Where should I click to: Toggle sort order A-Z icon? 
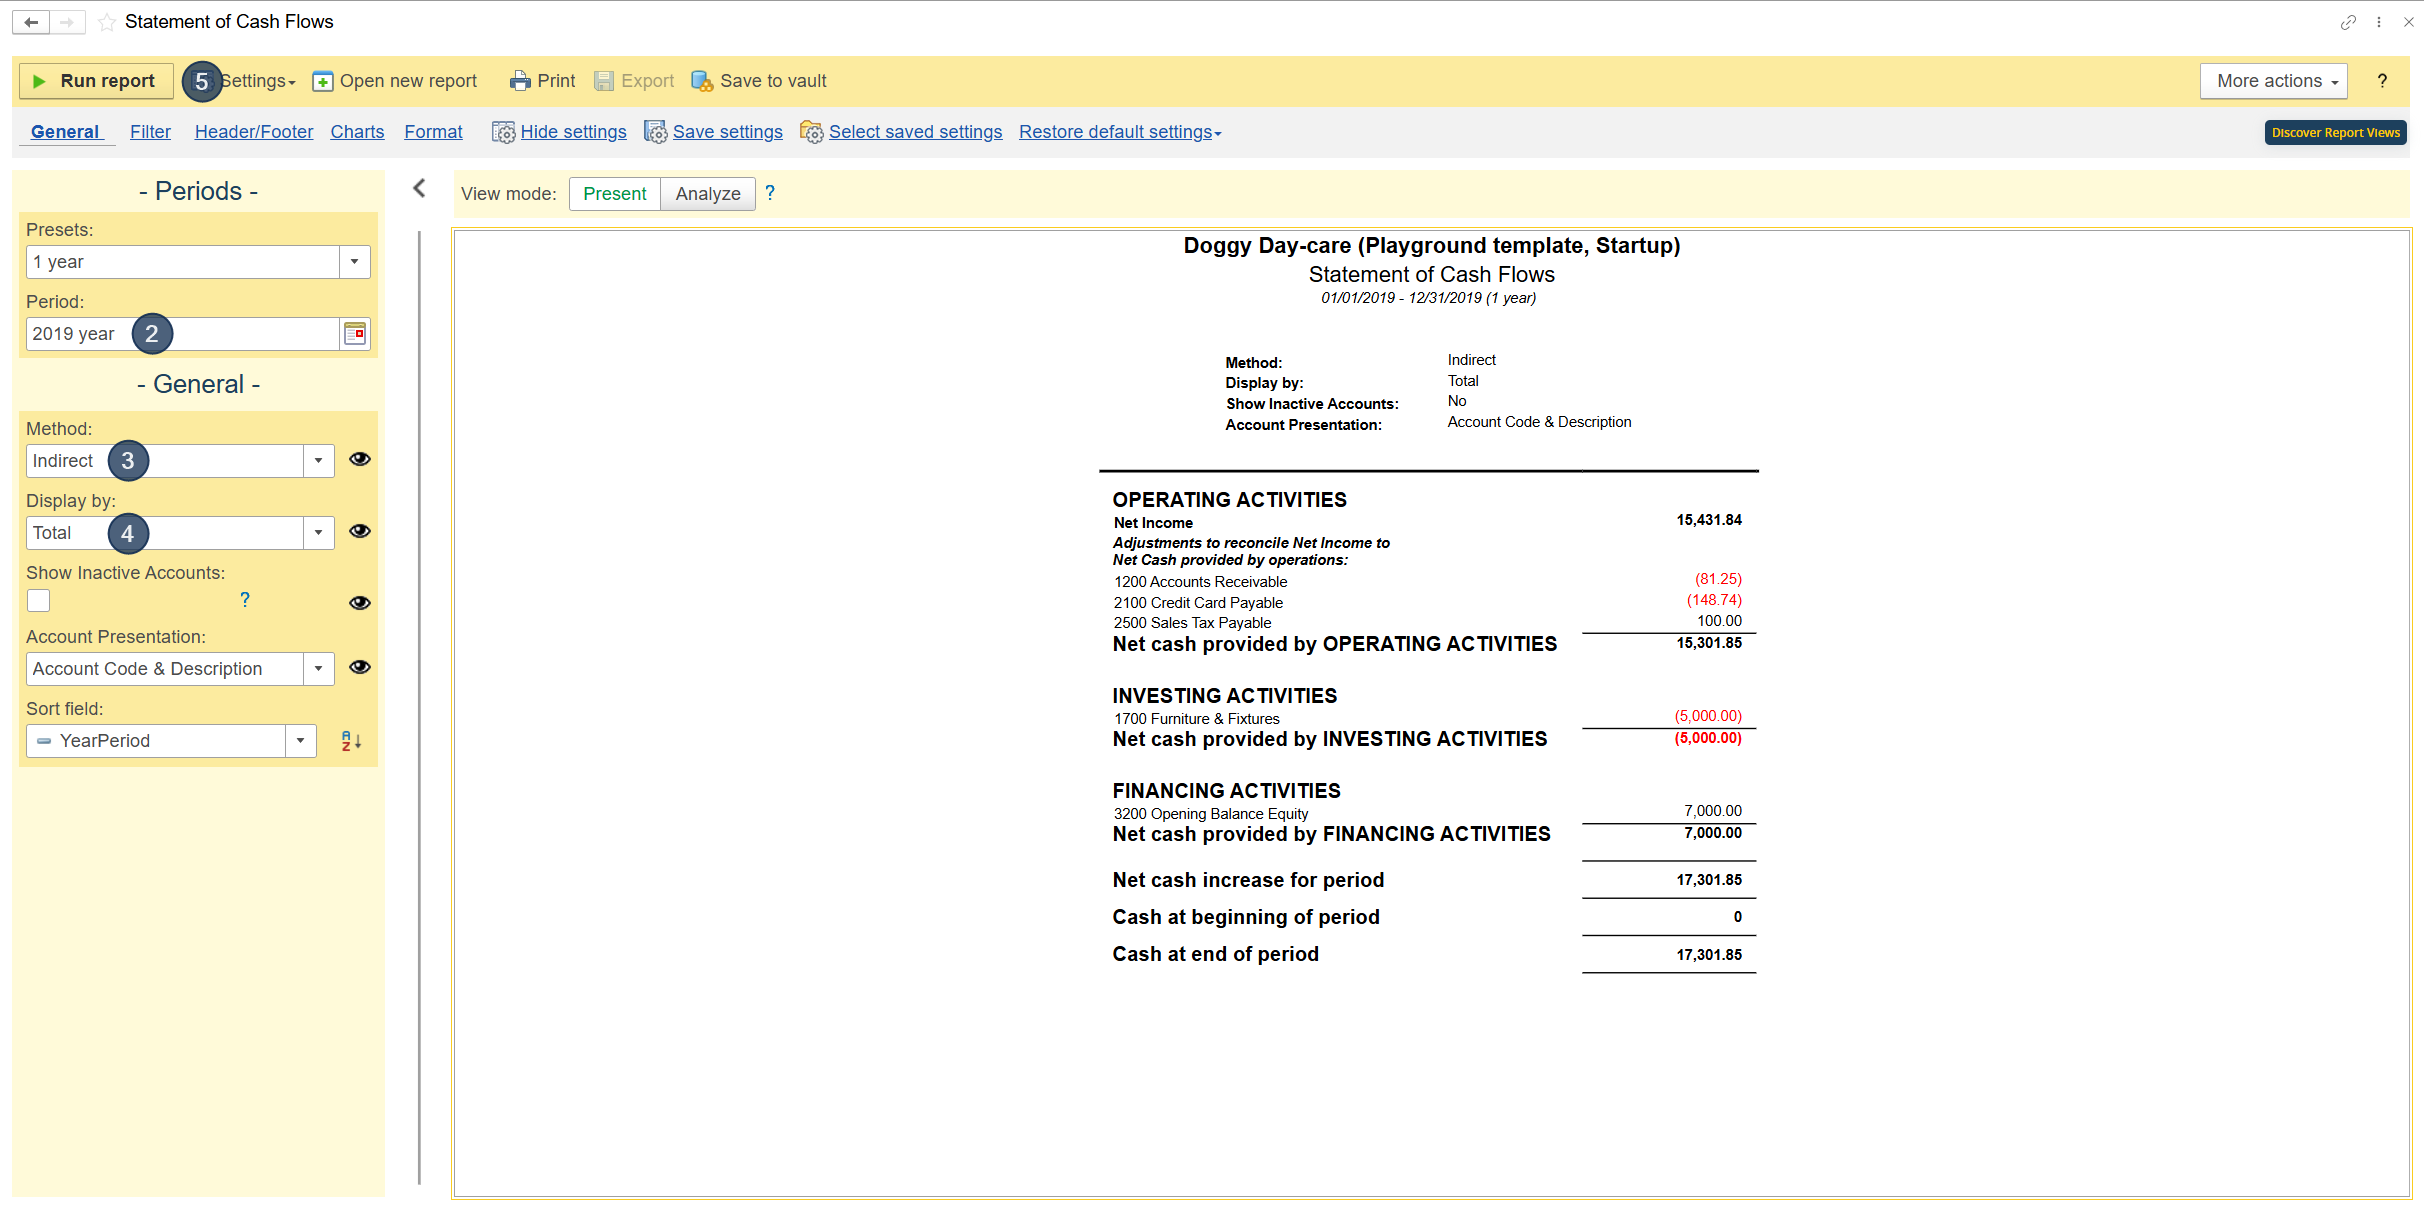pyautogui.click(x=351, y=741)
